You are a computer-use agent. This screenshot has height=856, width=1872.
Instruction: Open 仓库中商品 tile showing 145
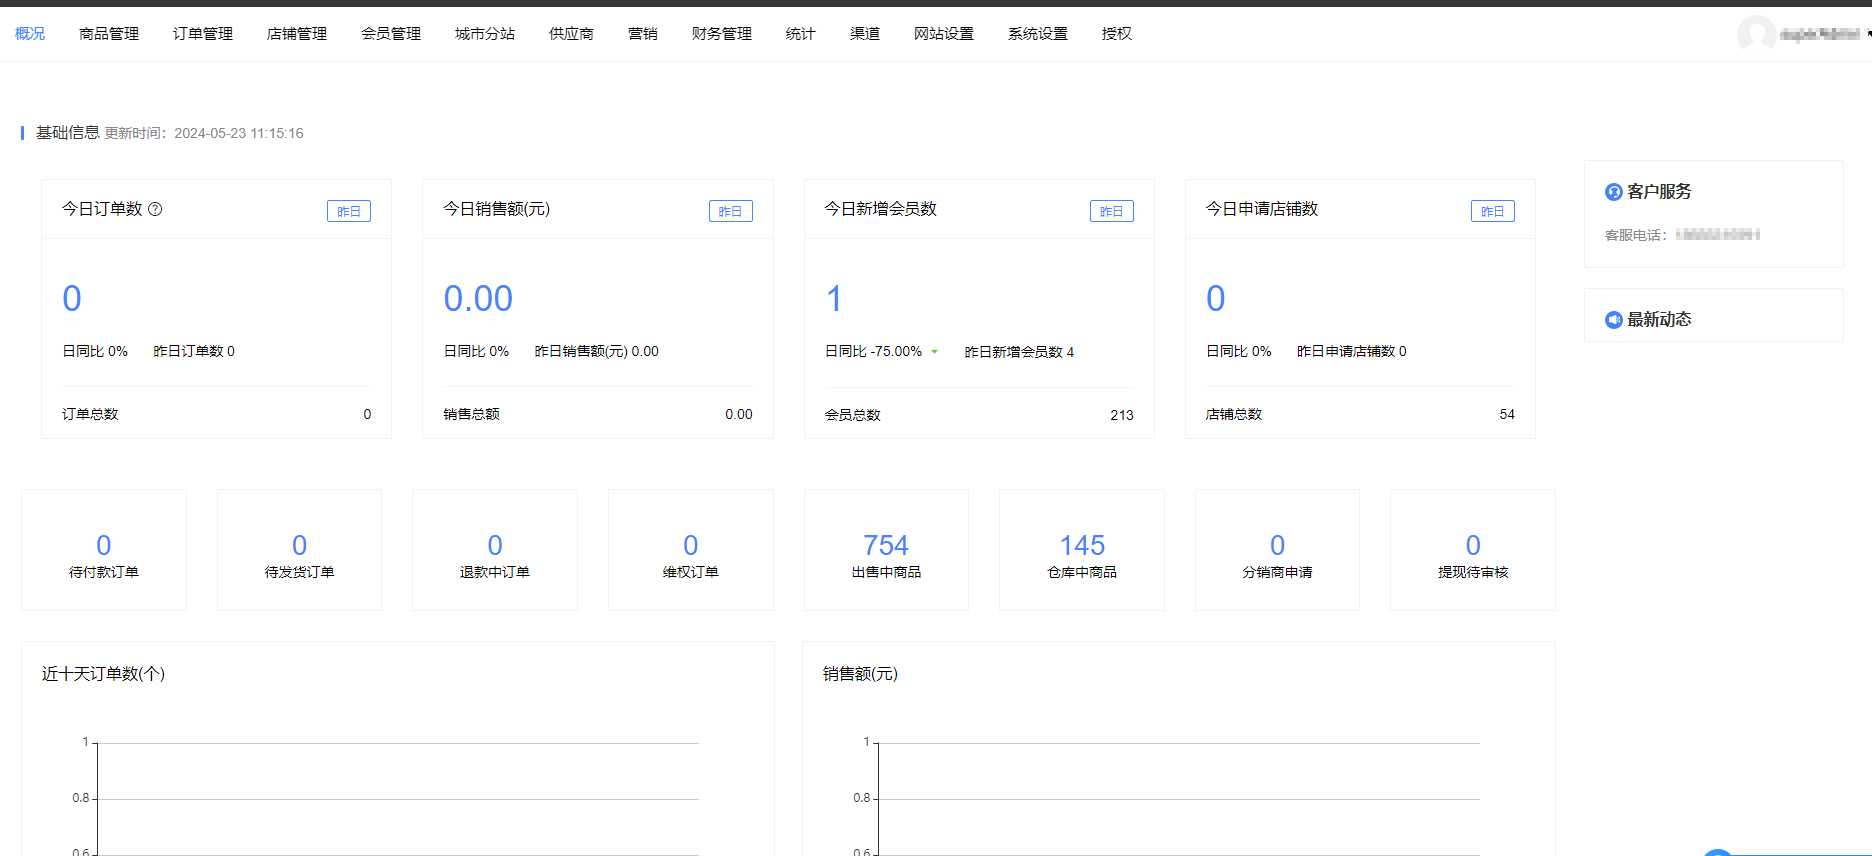tap(1082, 550)
